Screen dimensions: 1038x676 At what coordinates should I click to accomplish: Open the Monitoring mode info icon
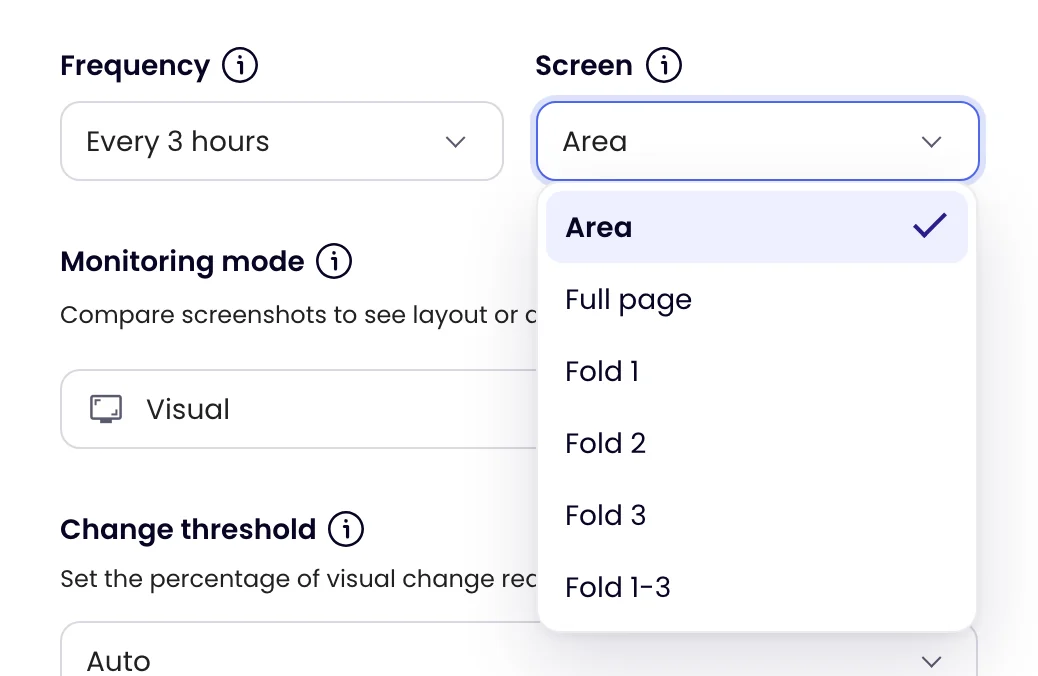[334, 261]
